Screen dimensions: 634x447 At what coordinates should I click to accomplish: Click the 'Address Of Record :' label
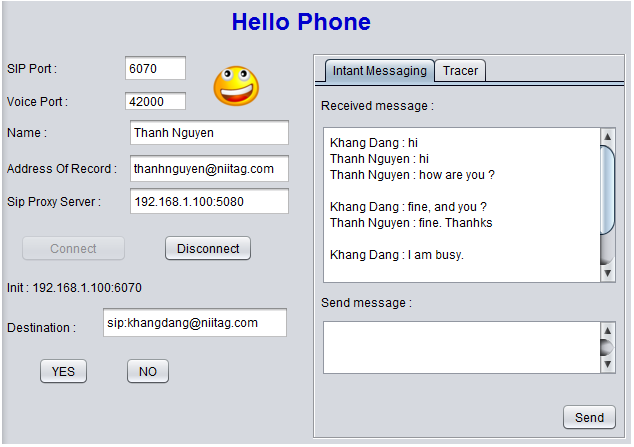point(62,169)
